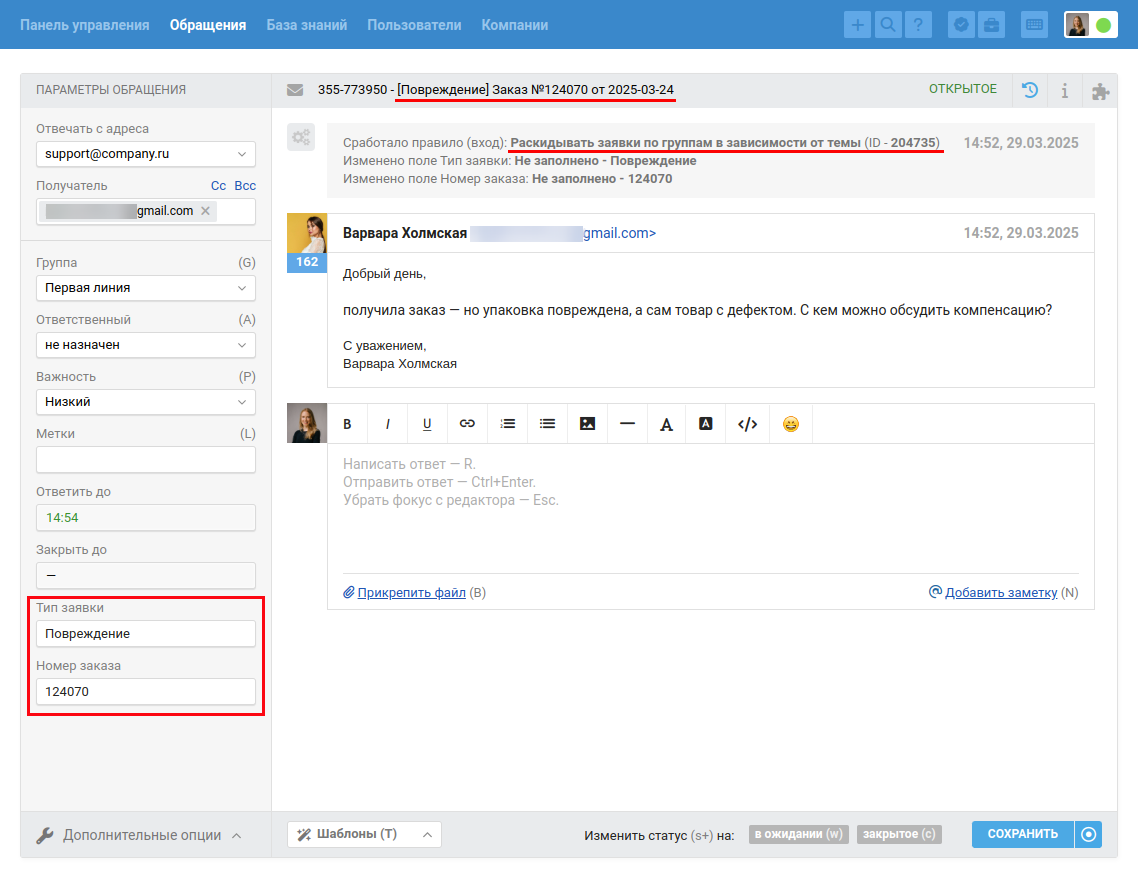
Task: Toggle bold formatting in editor
Action: click(348, 423)
